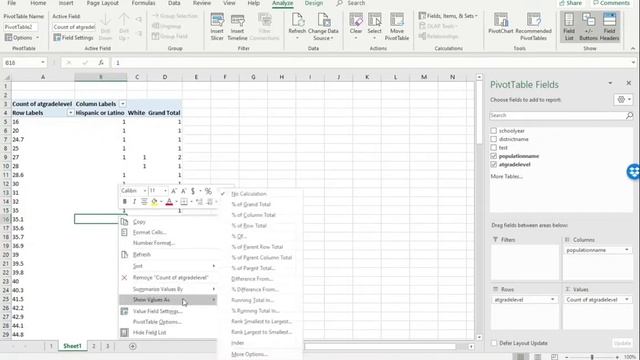Uncheck the atgradelevel field checkbox
Viewport: 640px width, 360px height.
pyautogui.click(x=493, y=164)
